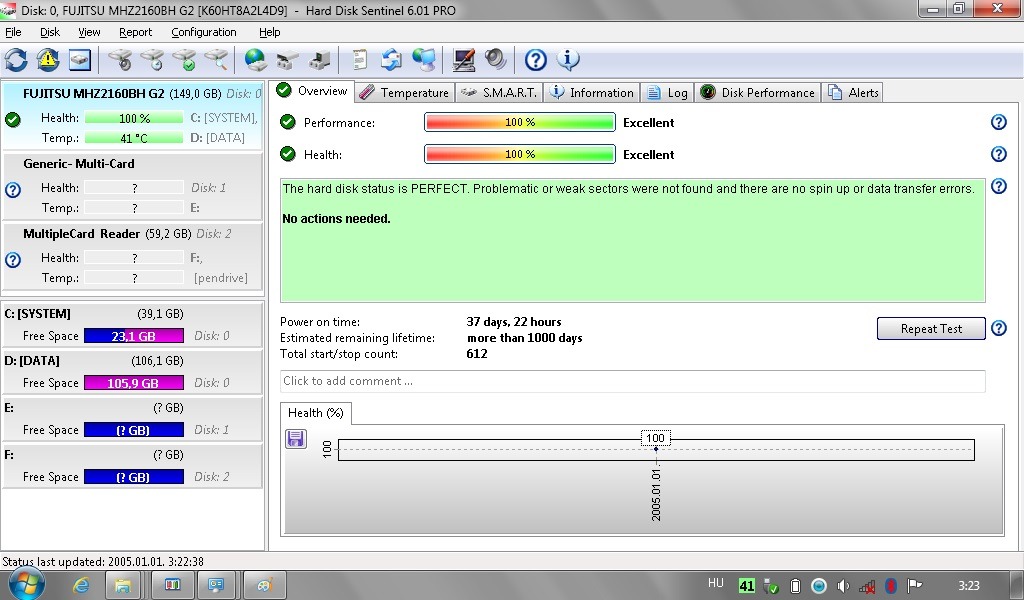
Task: Open the View menu
Action: click(89, 32)
